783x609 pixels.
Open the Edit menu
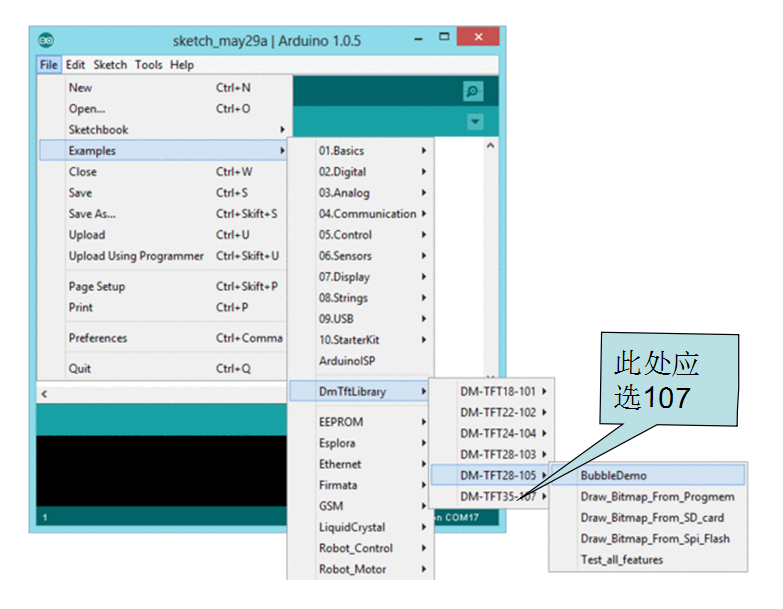[75, 65]
